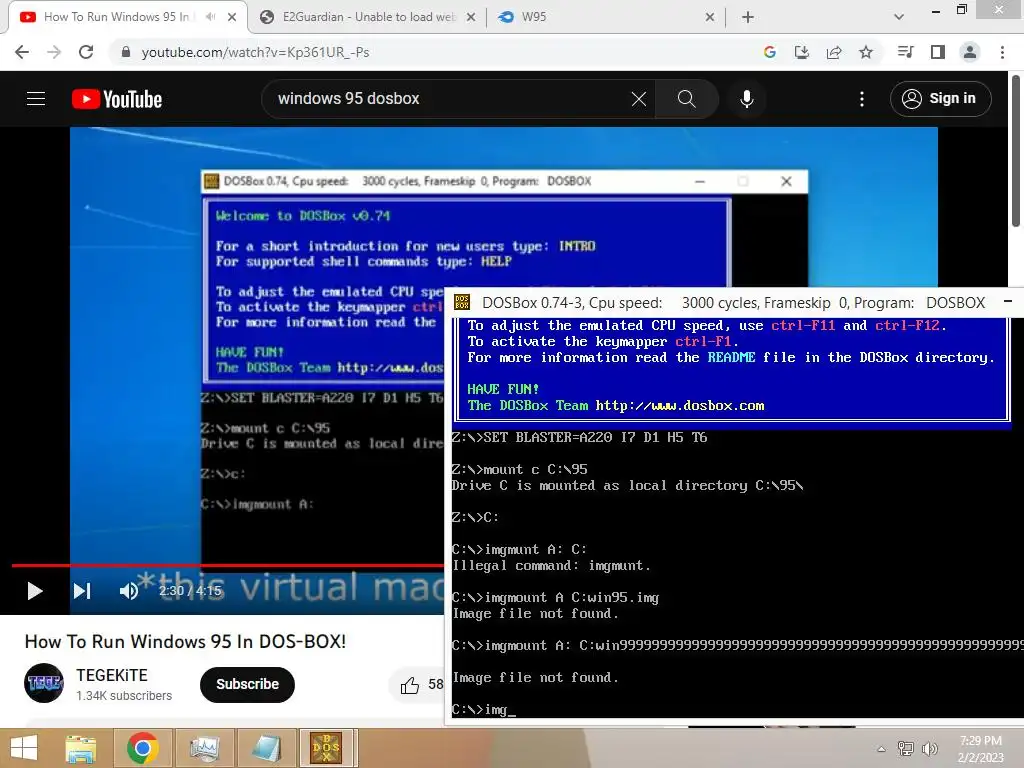Show hidden system tray icons
Screen dimensions: 1024x768
(x=881, y=749)
